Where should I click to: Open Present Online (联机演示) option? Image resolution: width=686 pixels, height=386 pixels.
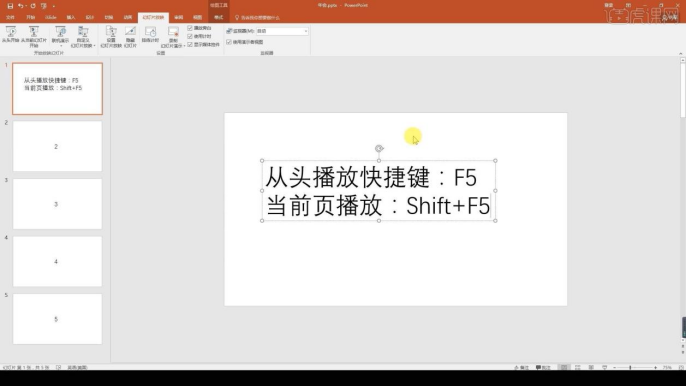60,37
